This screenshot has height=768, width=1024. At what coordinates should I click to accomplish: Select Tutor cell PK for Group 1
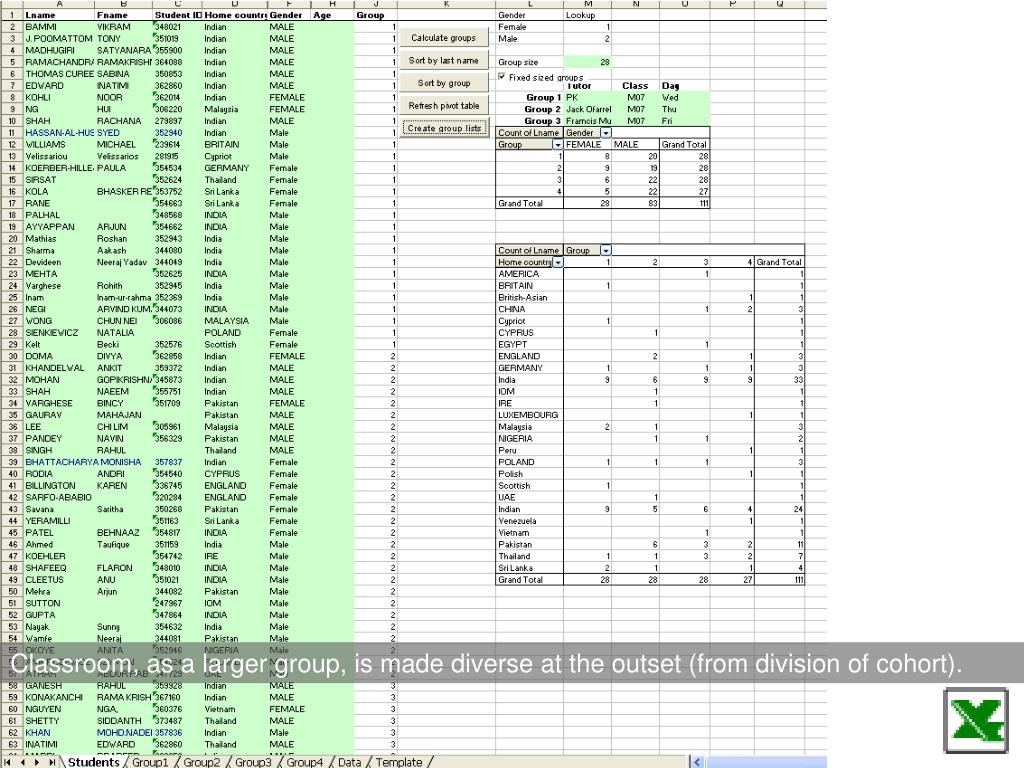coord(587,97)
